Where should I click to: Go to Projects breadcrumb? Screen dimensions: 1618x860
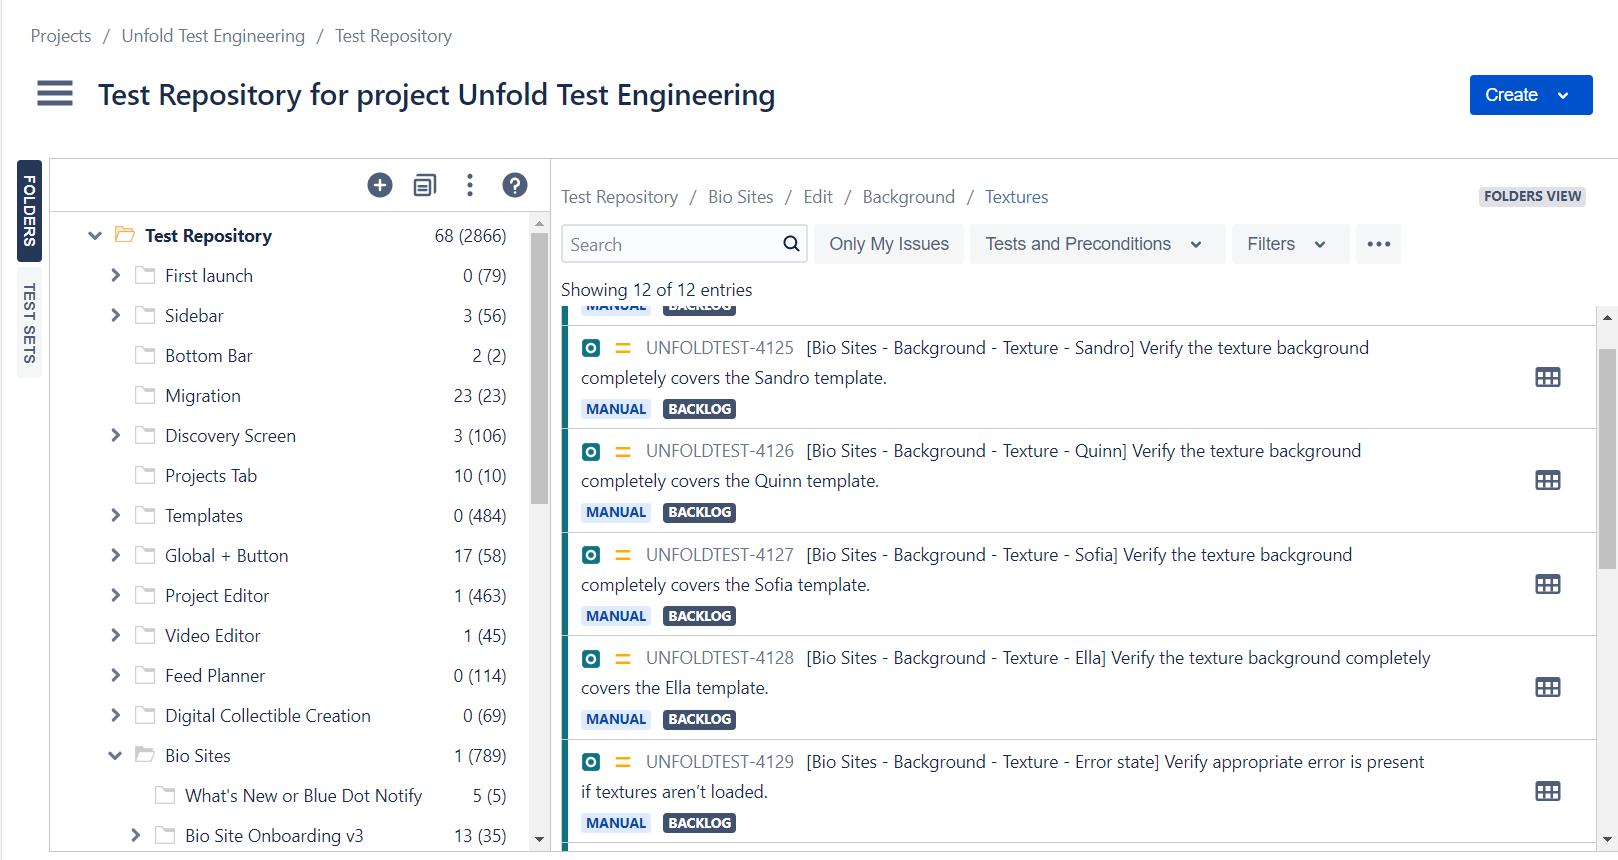click(61, 36)
